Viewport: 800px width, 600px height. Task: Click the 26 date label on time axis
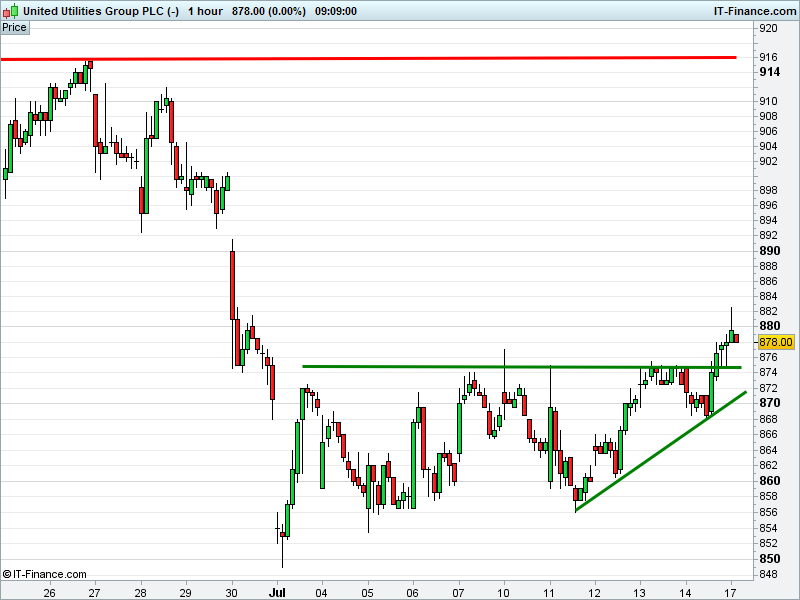[x=49, y=593]
